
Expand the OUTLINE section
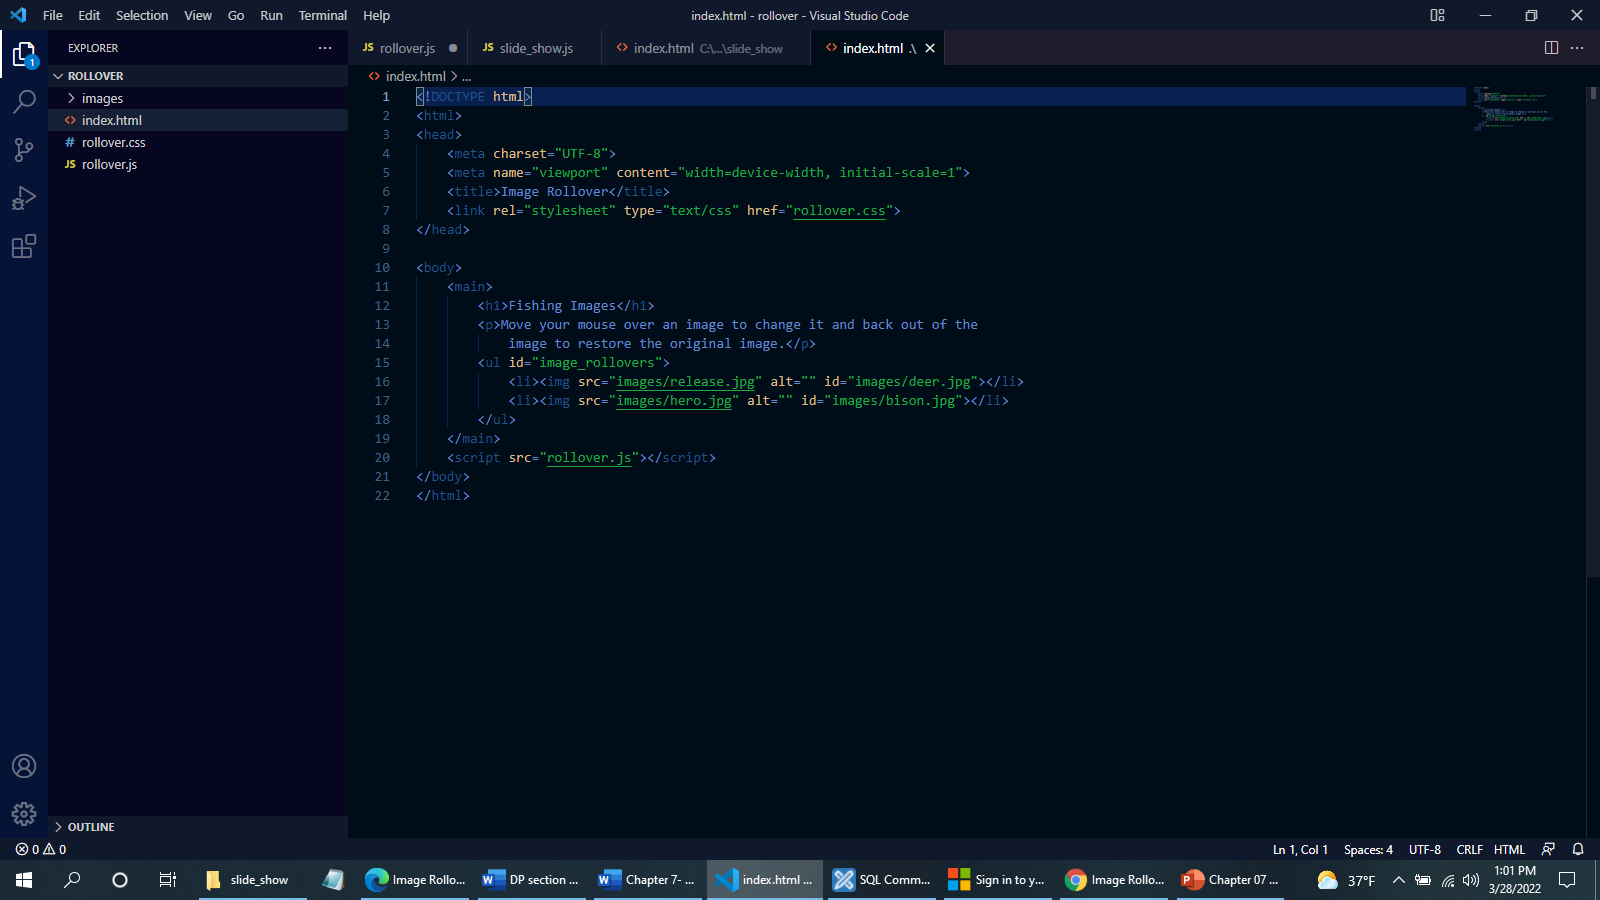point(90,827)
